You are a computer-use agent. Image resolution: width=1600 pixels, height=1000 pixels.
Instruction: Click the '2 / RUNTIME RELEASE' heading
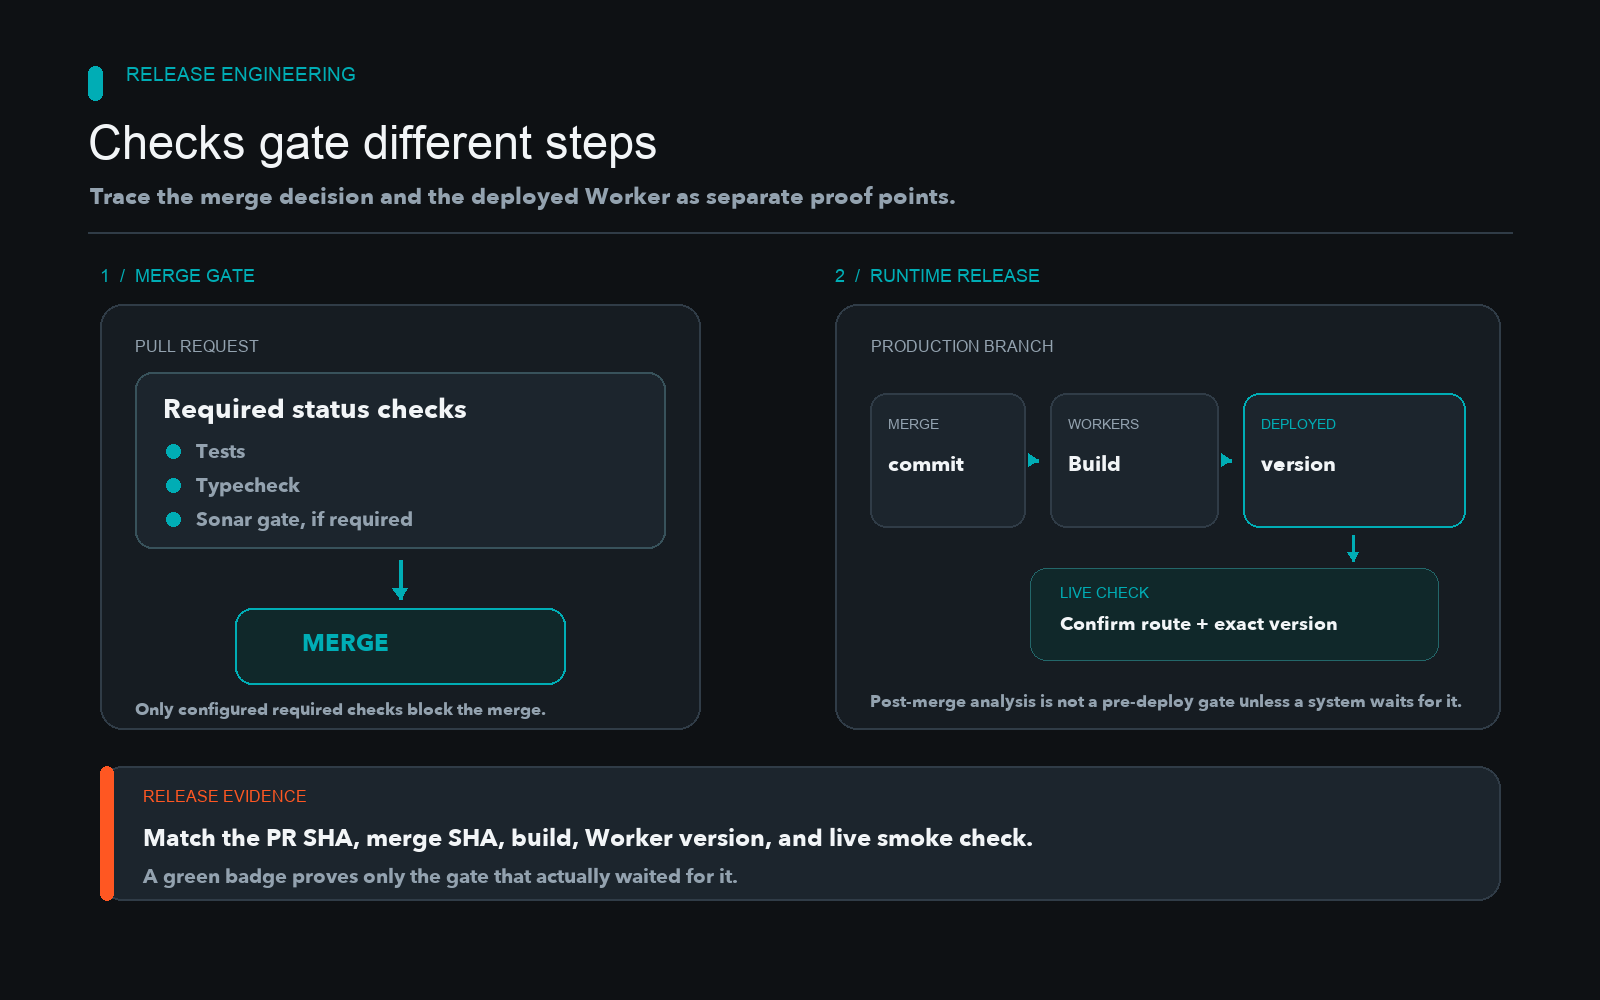pos(937,276)
